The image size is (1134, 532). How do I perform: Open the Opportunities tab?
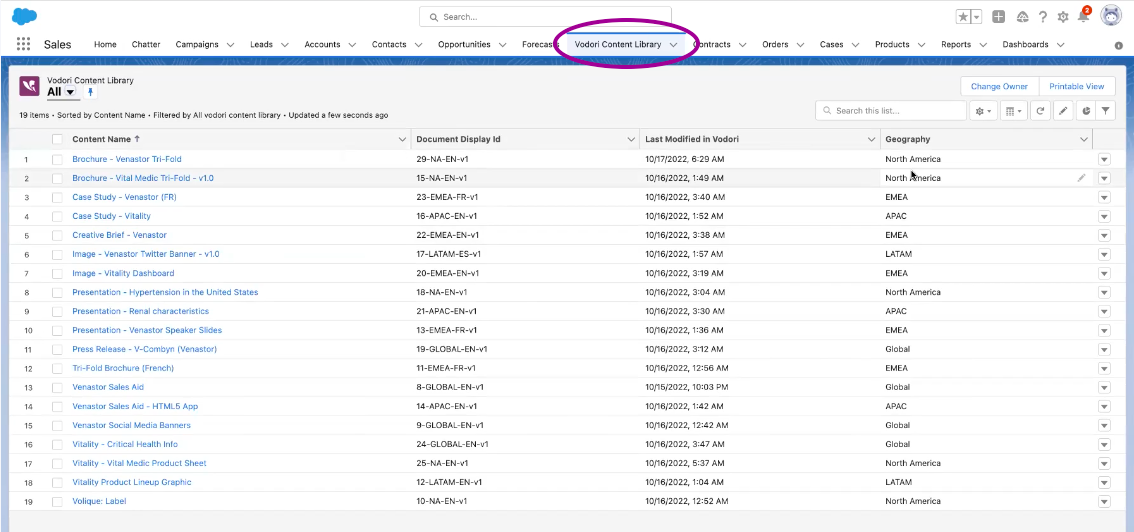[464, 44]
